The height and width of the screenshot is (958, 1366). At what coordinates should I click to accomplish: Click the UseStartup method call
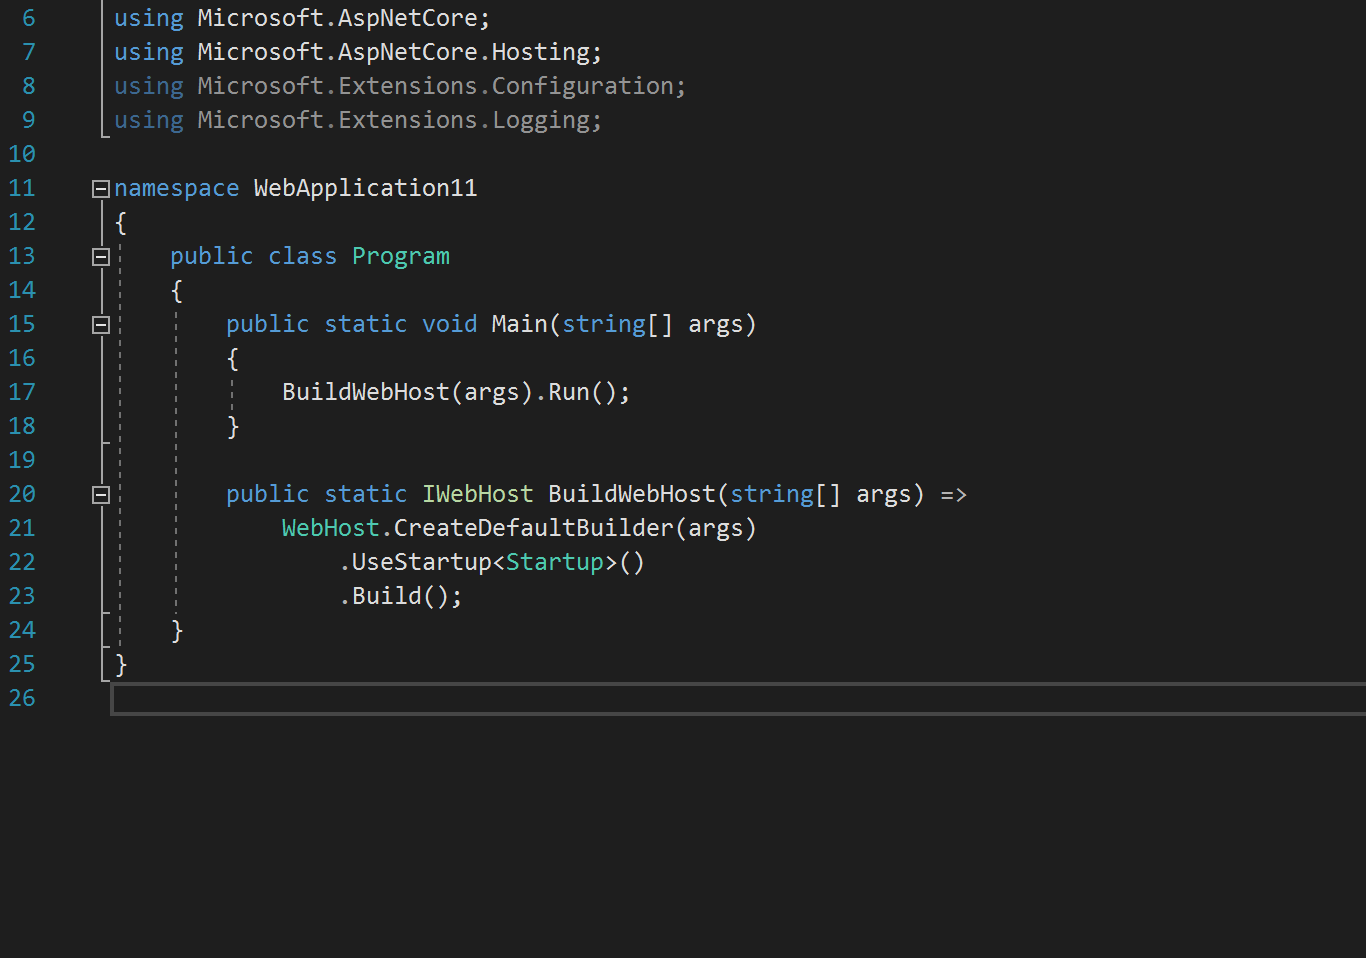click(419, 561)
